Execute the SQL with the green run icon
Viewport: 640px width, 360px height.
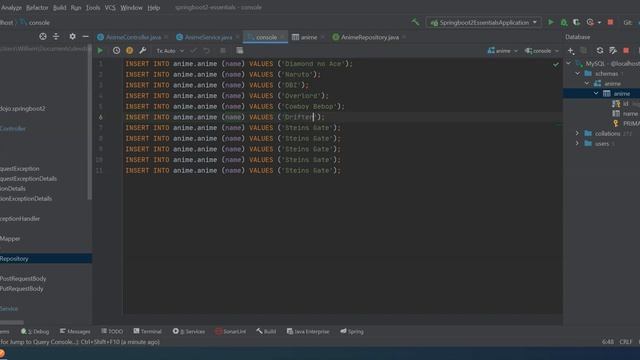point(100,50)
